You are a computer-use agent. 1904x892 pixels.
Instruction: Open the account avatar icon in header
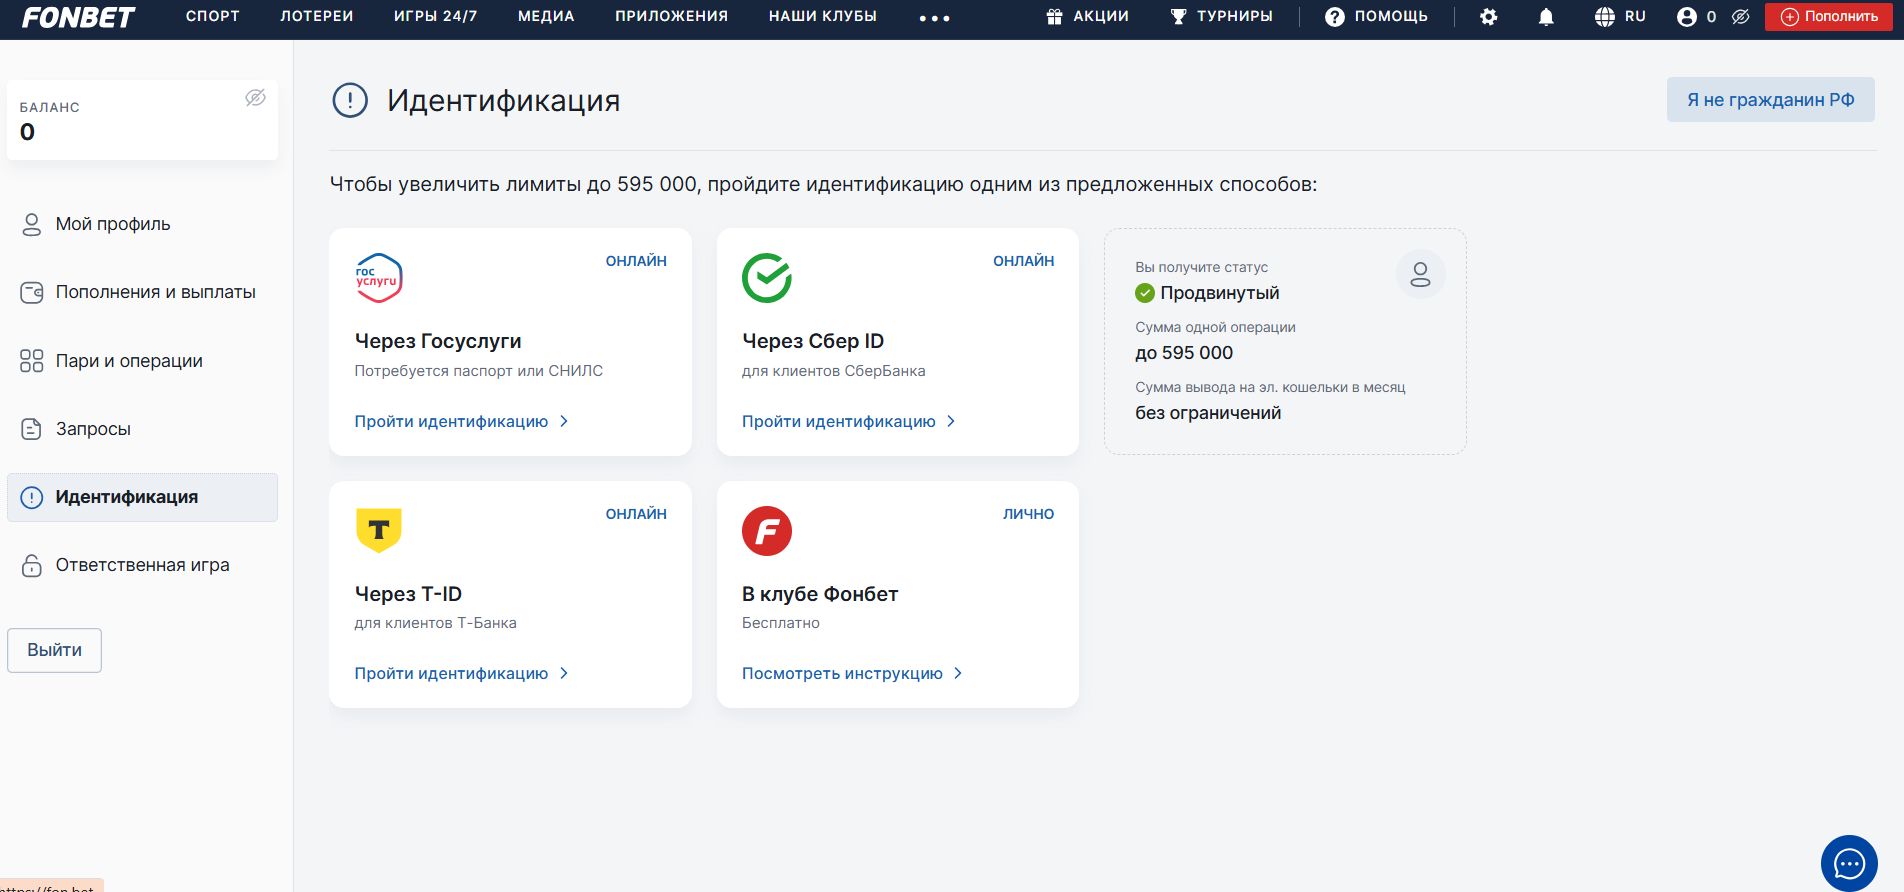(1687, 17)
